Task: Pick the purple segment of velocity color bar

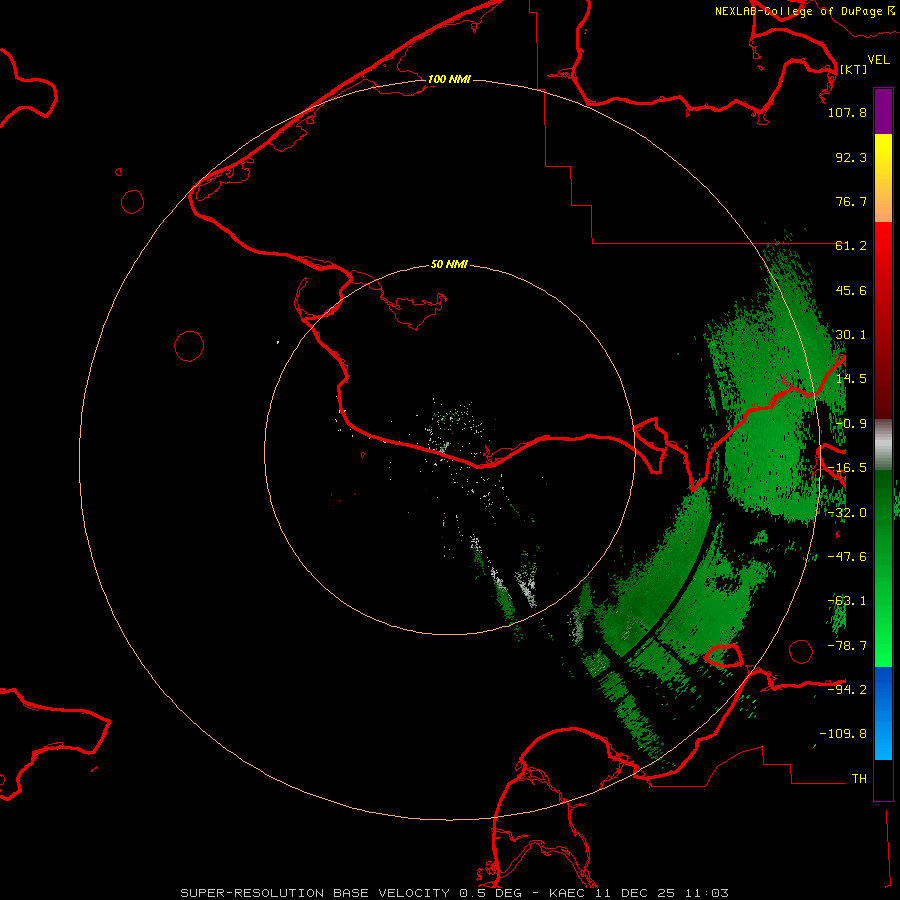Action: point(883,111)
